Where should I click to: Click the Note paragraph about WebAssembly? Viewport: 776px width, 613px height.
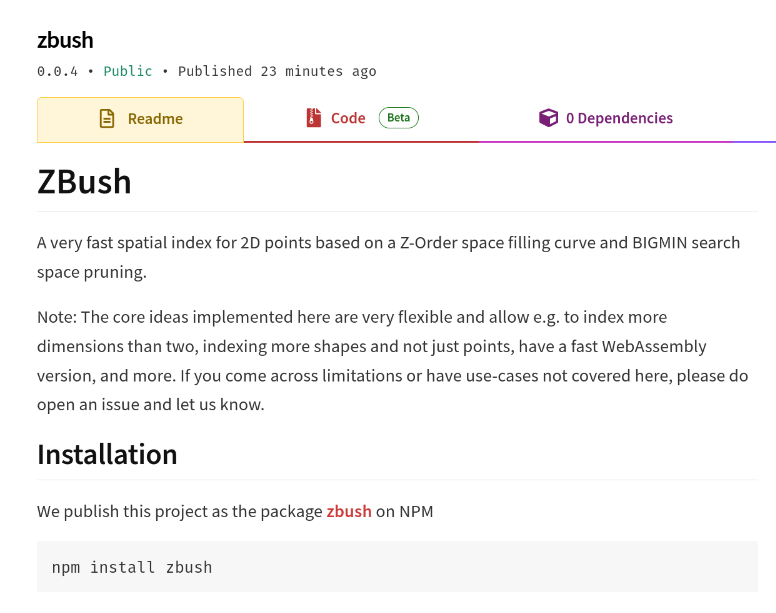pyautogui.click(x=392, y=361)
